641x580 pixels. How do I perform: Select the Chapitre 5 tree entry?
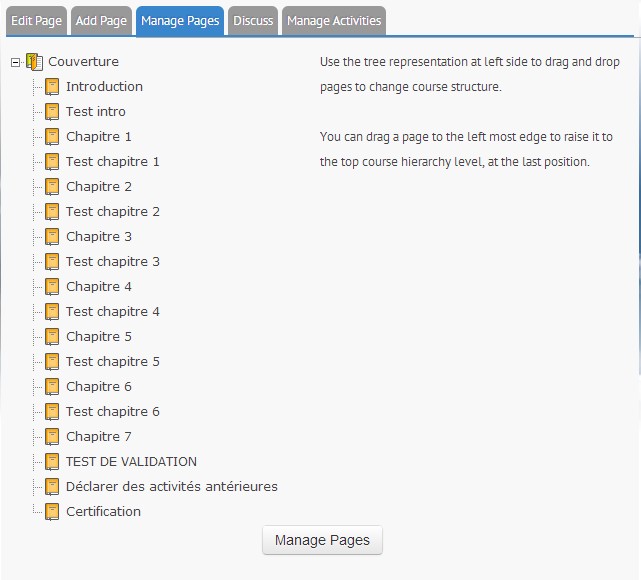(x=99, y=337)
